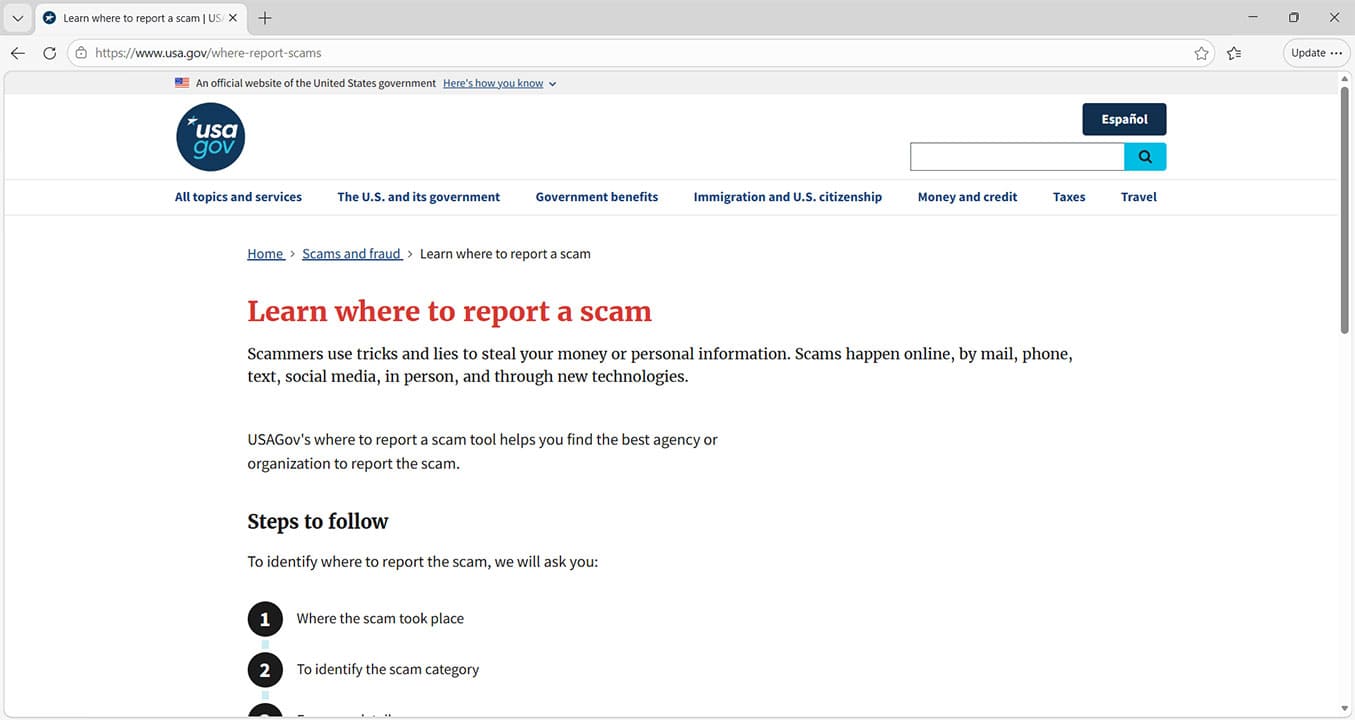Click the 'Home' breadcrumb link
1355x720 pixels.
click(x=265, y=254)
